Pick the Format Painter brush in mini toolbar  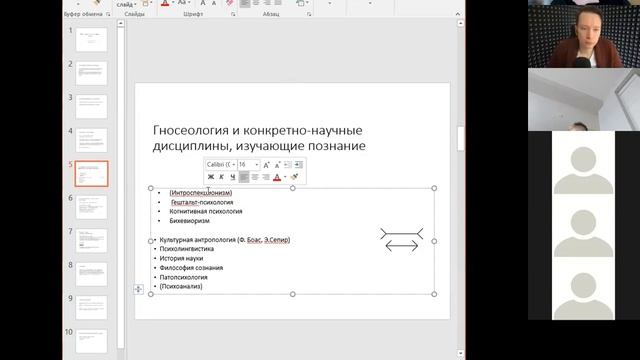295,177
